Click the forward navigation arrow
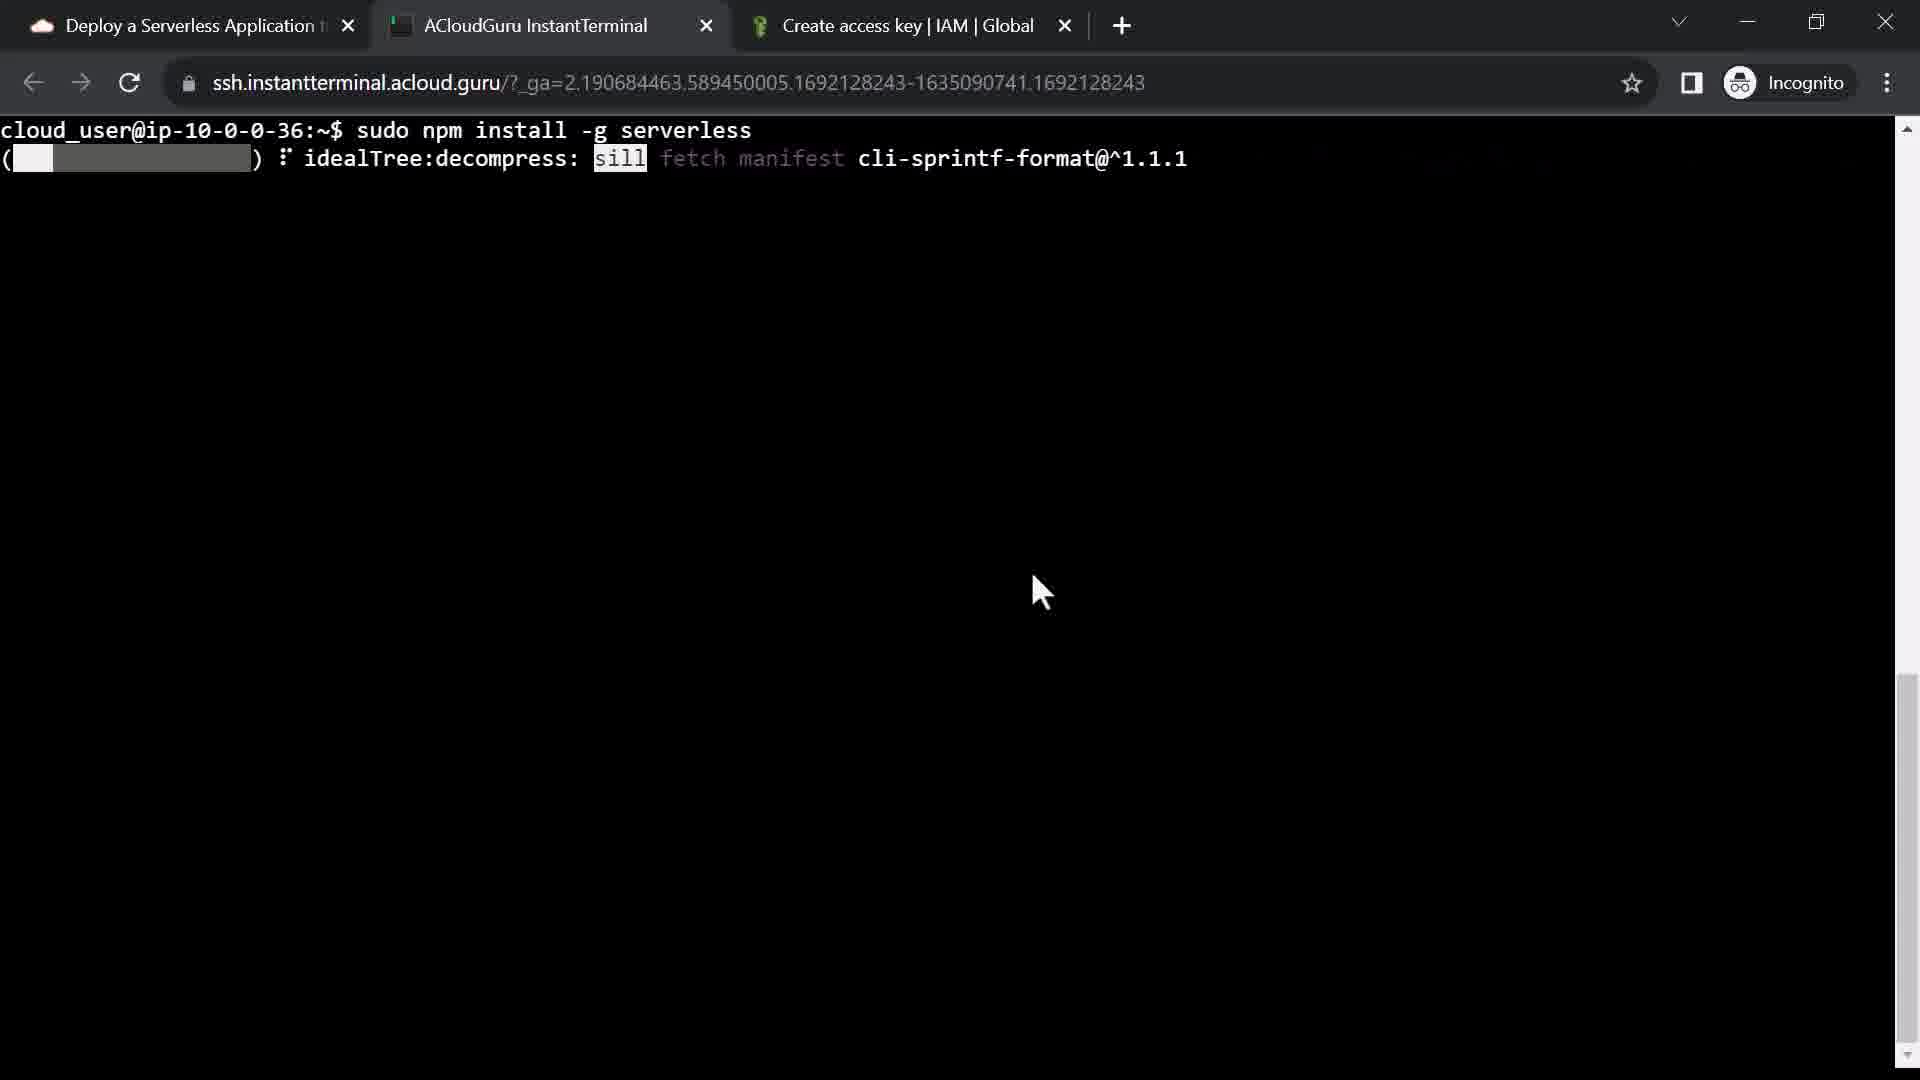This screenshot has height=1080, width=1920. point(81,83)
